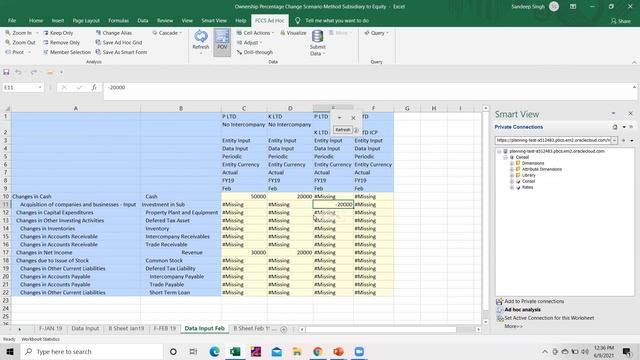Click the Redo icon

[33, 72]
